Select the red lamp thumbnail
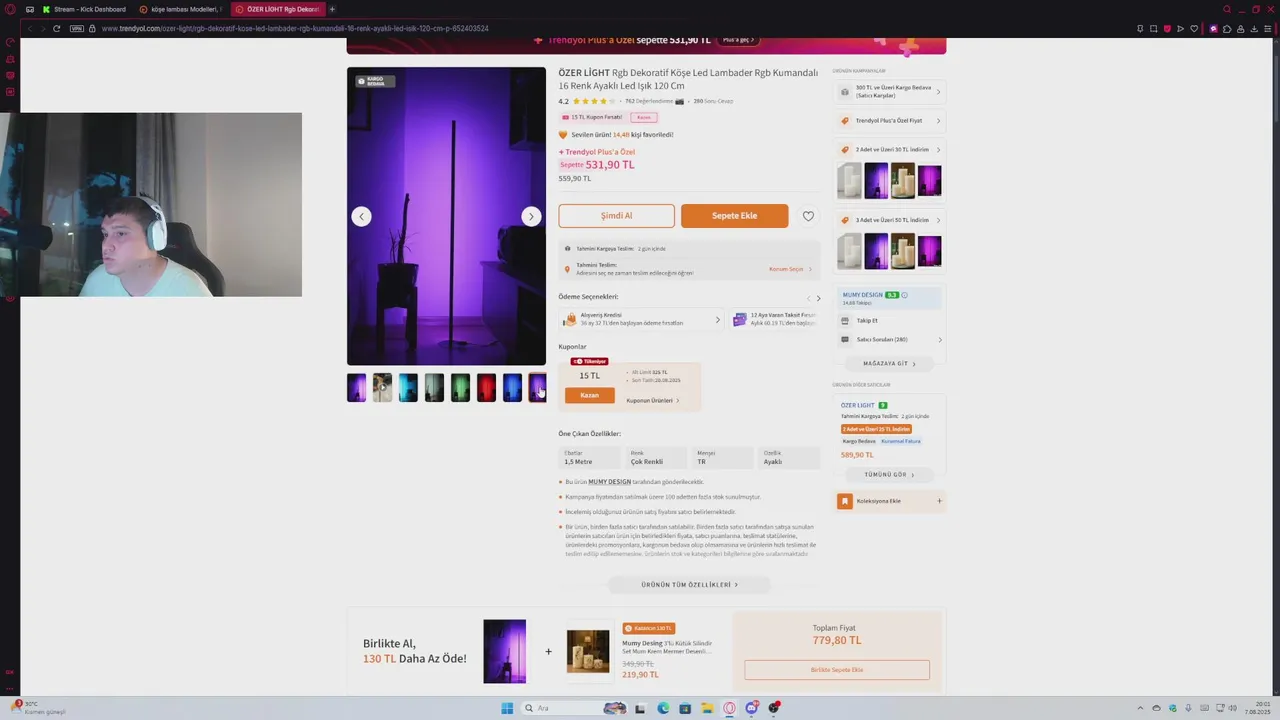 [486, 387]
